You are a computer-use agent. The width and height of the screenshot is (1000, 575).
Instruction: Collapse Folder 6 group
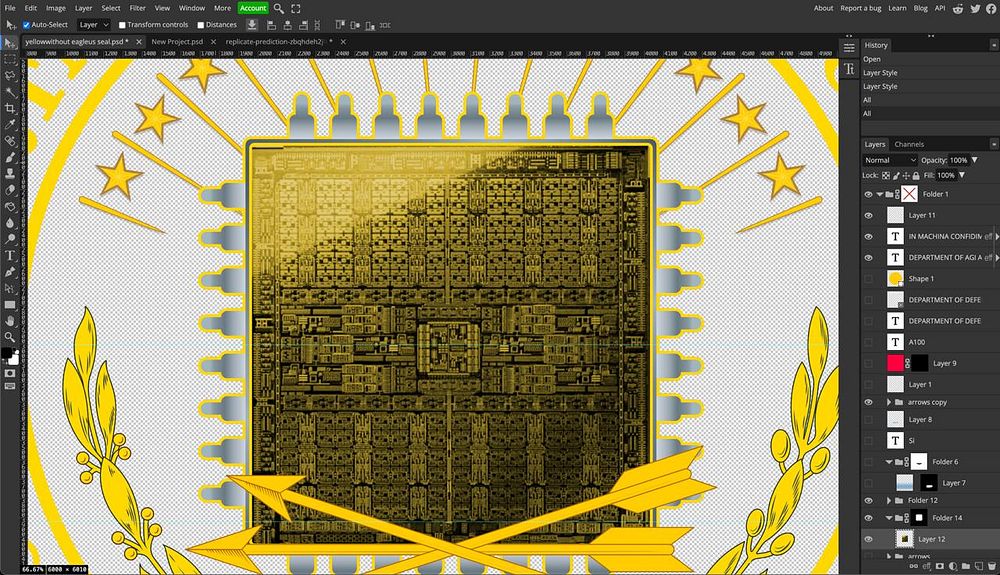889,462
